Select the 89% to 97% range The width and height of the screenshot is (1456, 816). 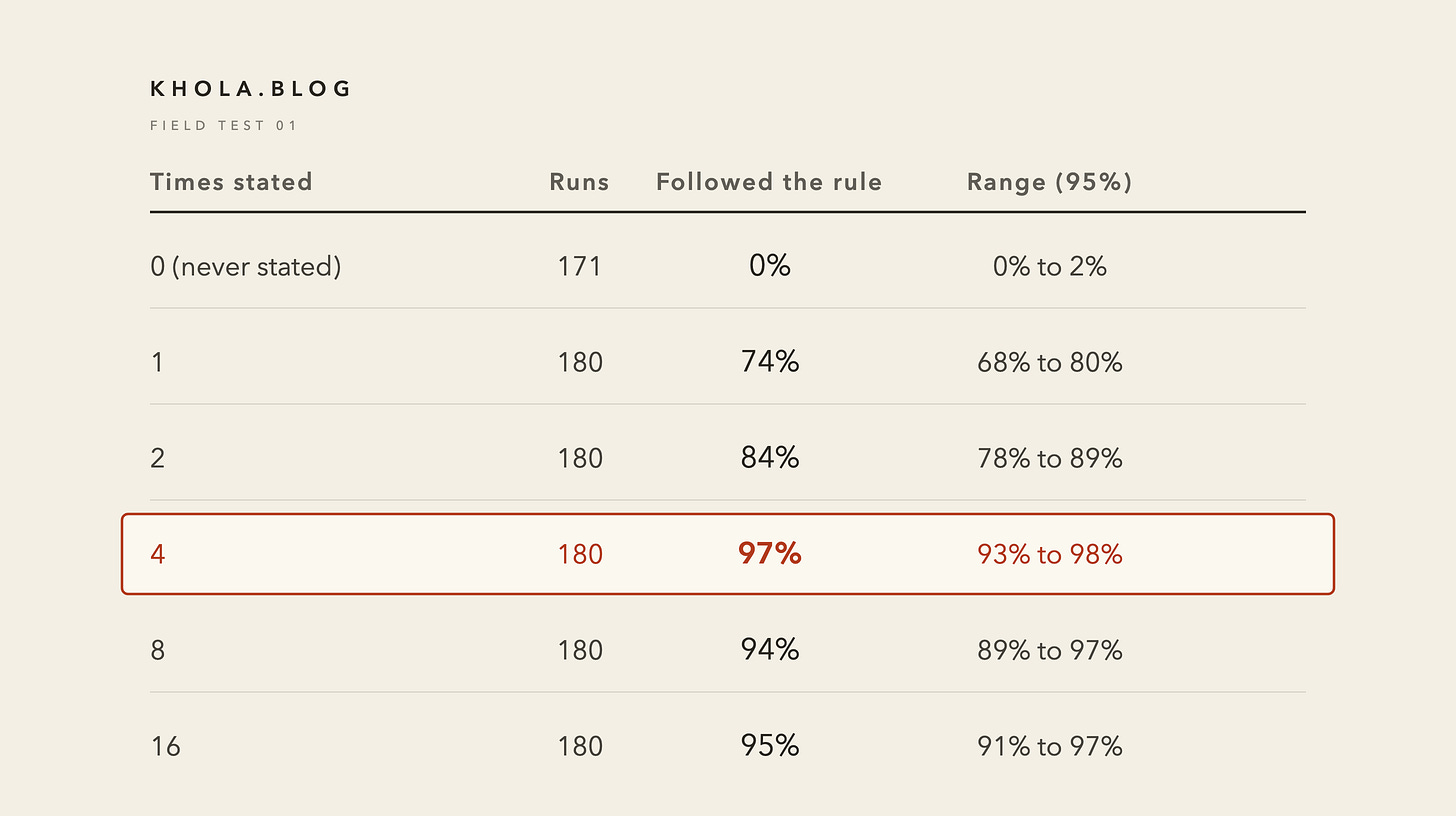(x=1049, y=650)
